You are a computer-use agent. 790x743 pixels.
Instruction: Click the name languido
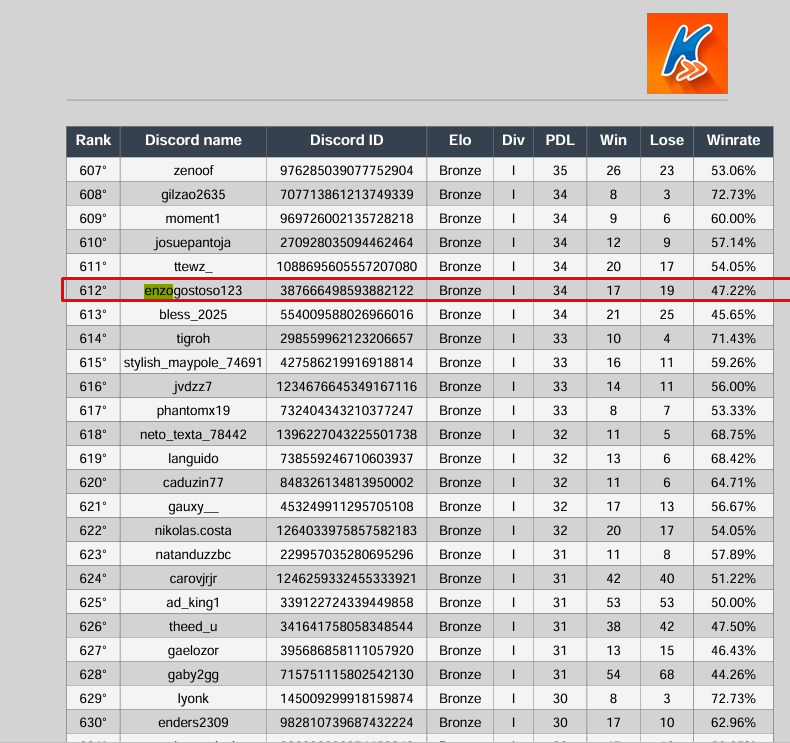(x=193, y=459)
